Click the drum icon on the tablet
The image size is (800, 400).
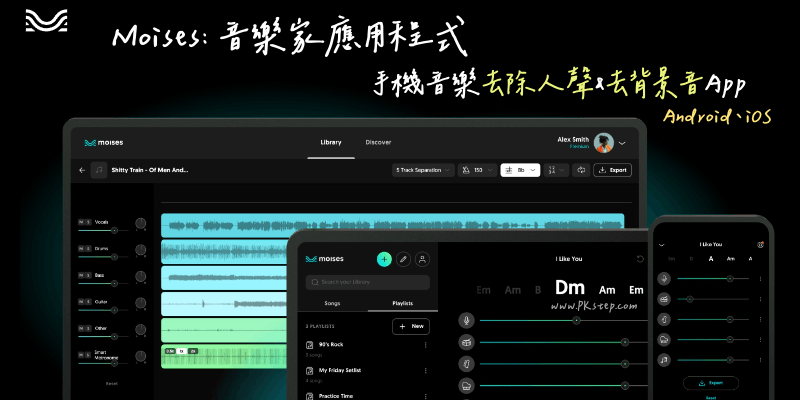click(x=466, y=342)
